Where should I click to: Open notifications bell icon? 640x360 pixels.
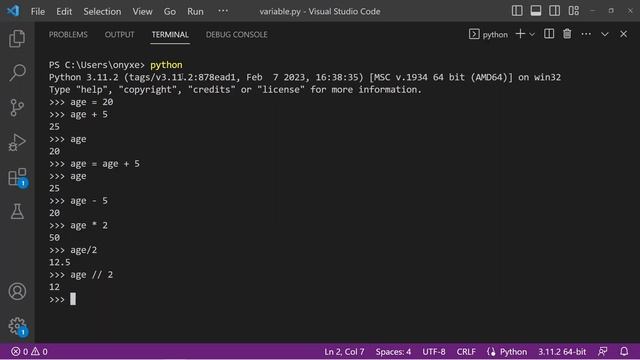pos(624,351)
